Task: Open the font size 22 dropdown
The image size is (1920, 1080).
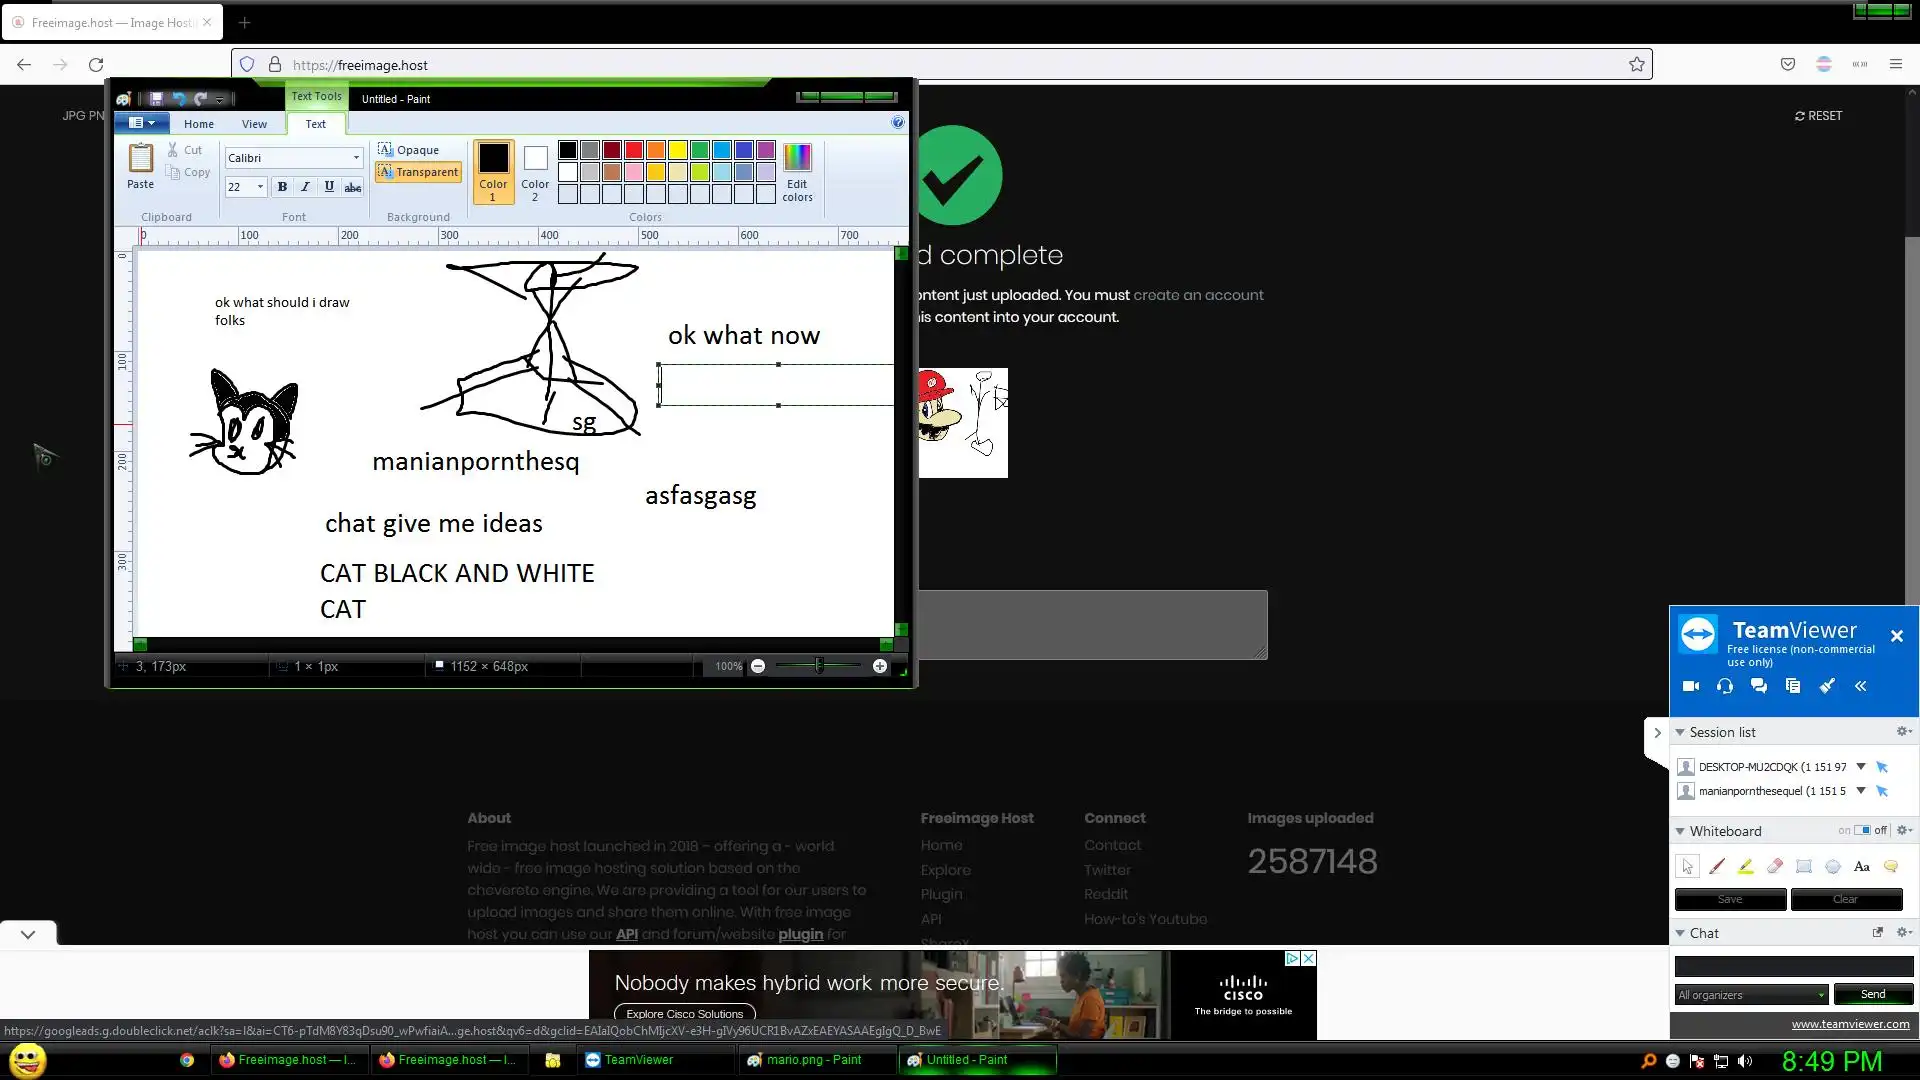Action: click(260, 187)
